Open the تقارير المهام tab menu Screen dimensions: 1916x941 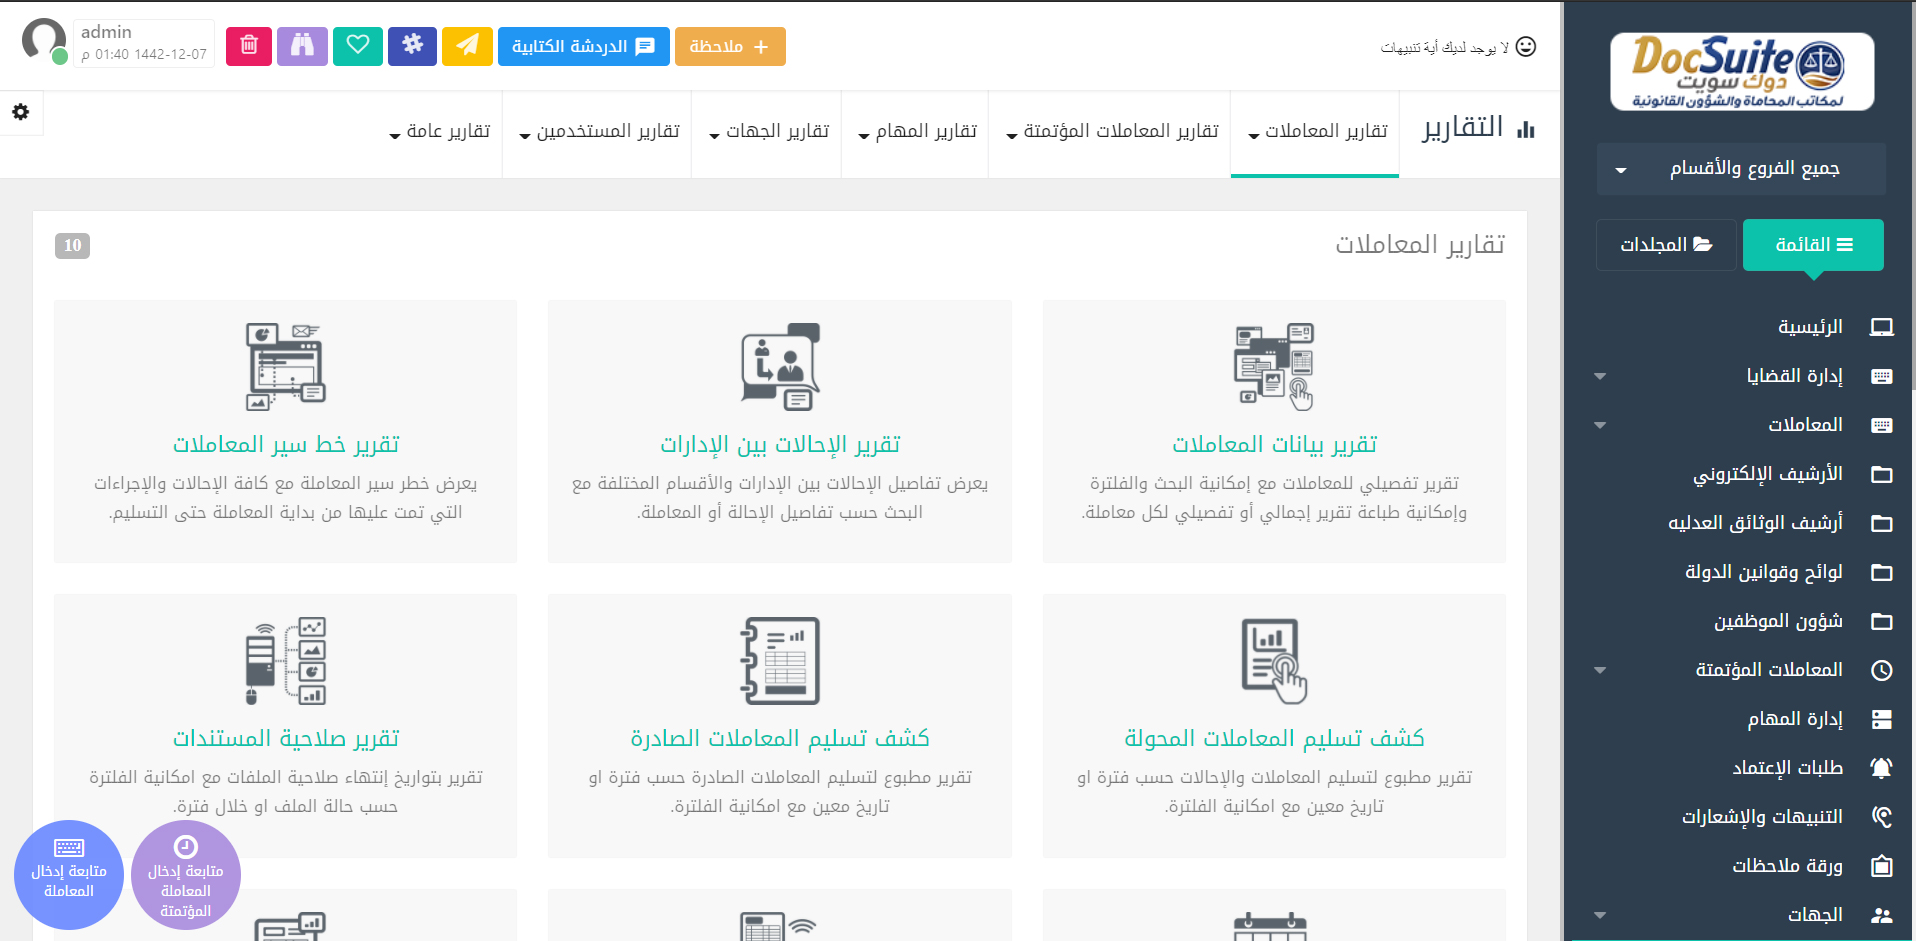(916, 132)
